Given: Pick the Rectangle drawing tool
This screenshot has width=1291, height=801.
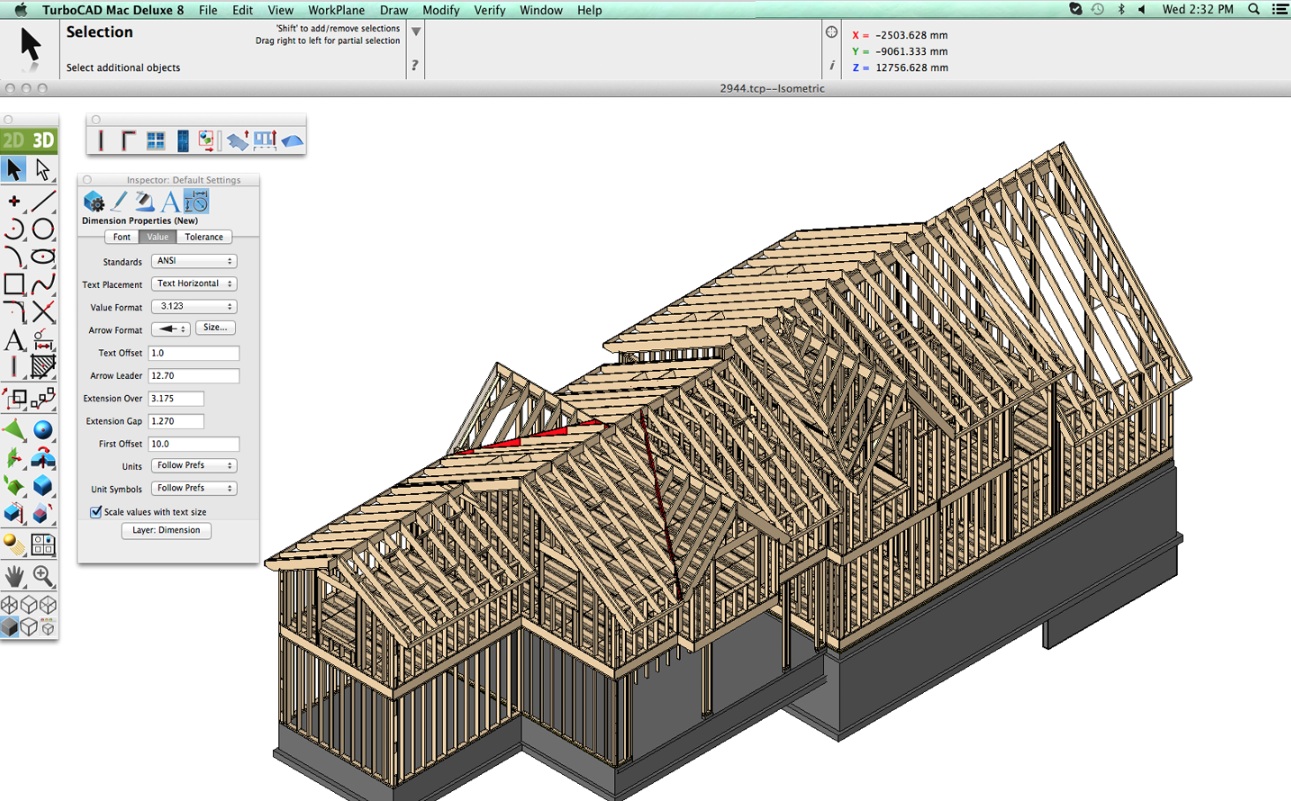Looking at the screenshot, I should coord(14,285).
